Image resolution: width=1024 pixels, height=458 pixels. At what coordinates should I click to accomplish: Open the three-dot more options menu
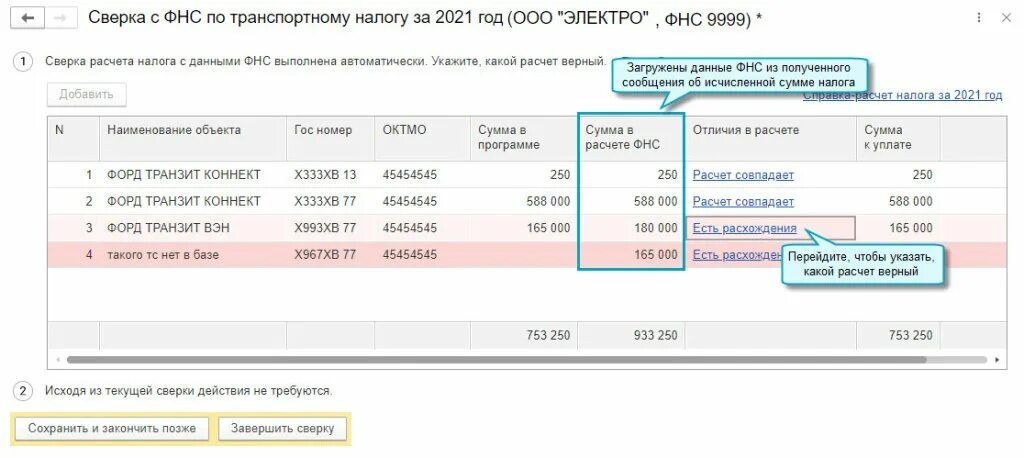click(x=978, y=18)
